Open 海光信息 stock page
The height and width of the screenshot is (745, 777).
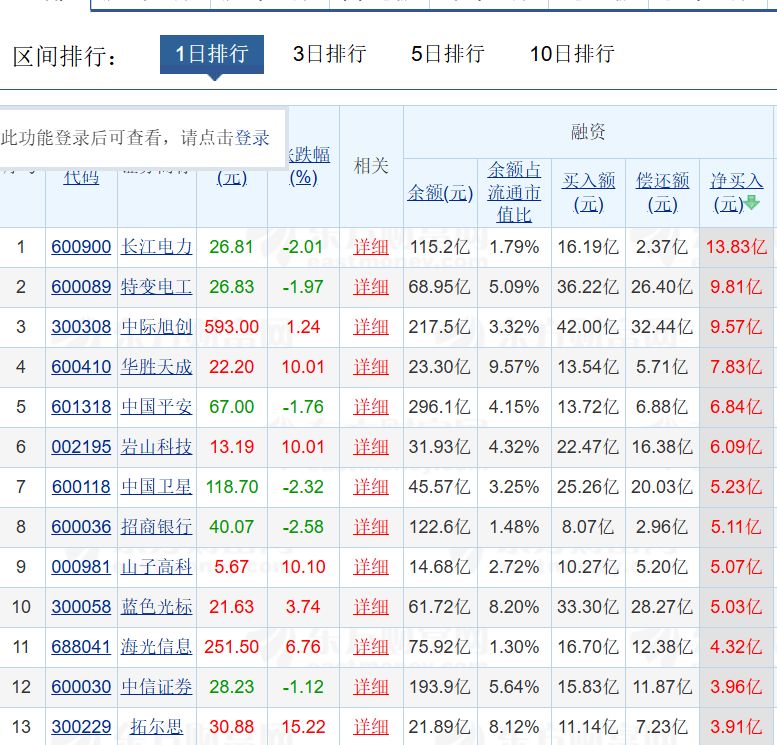(157, 647)
